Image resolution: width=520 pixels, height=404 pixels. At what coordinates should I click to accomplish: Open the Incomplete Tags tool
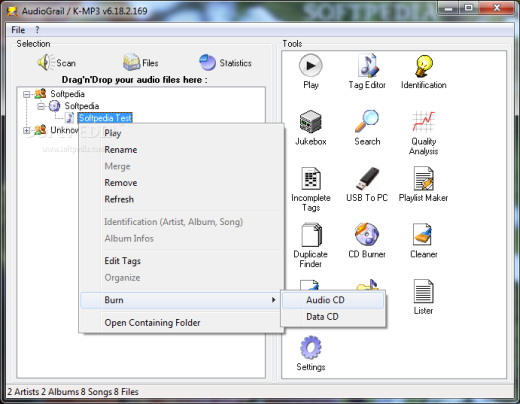pyautogui.click(x=311, y=178)
